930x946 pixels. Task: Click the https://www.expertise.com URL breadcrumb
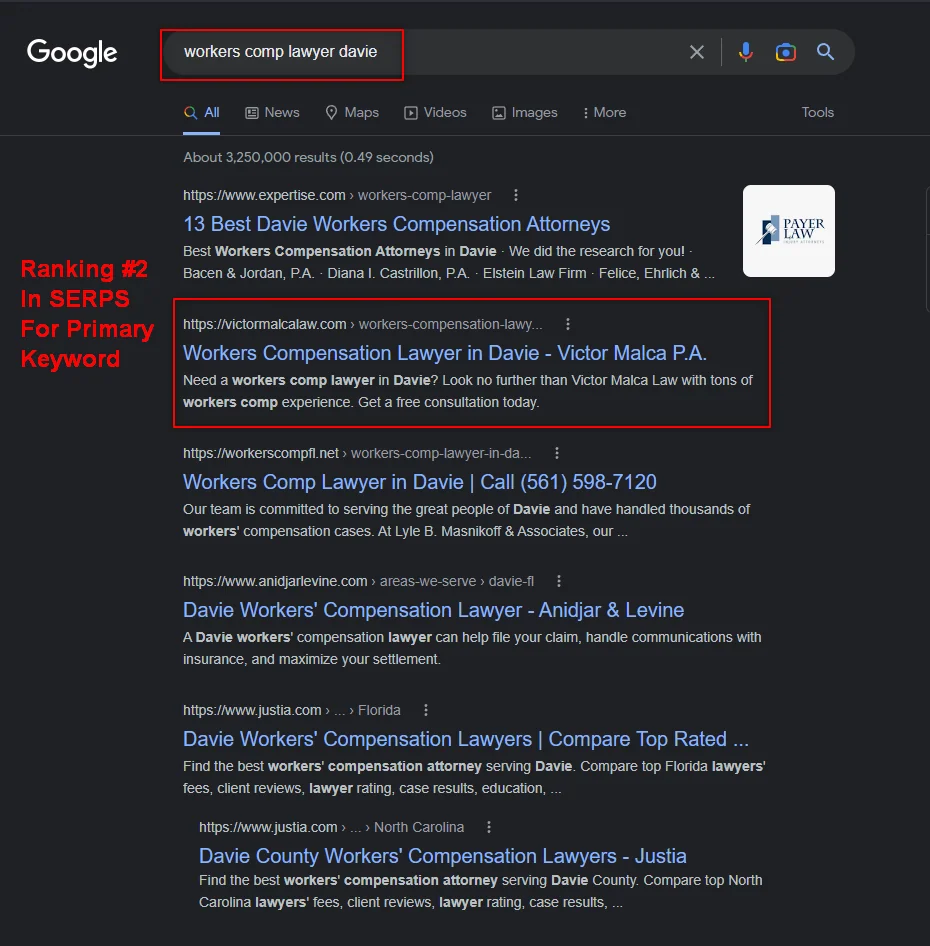click(337, 195)
